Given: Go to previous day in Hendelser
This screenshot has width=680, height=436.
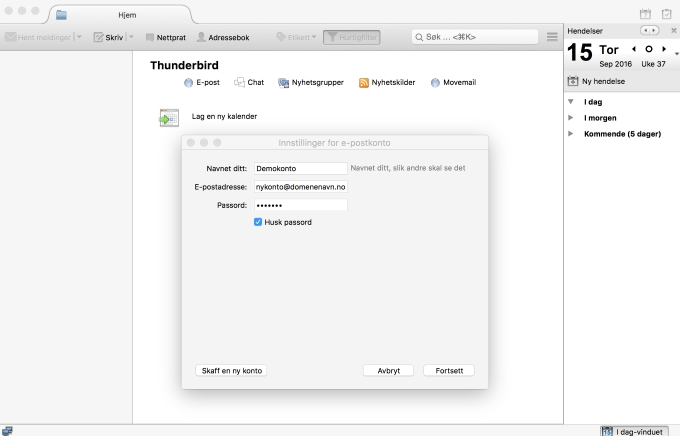Looking at the screenshot, I should pyautogui.click(x=634, y=49).
